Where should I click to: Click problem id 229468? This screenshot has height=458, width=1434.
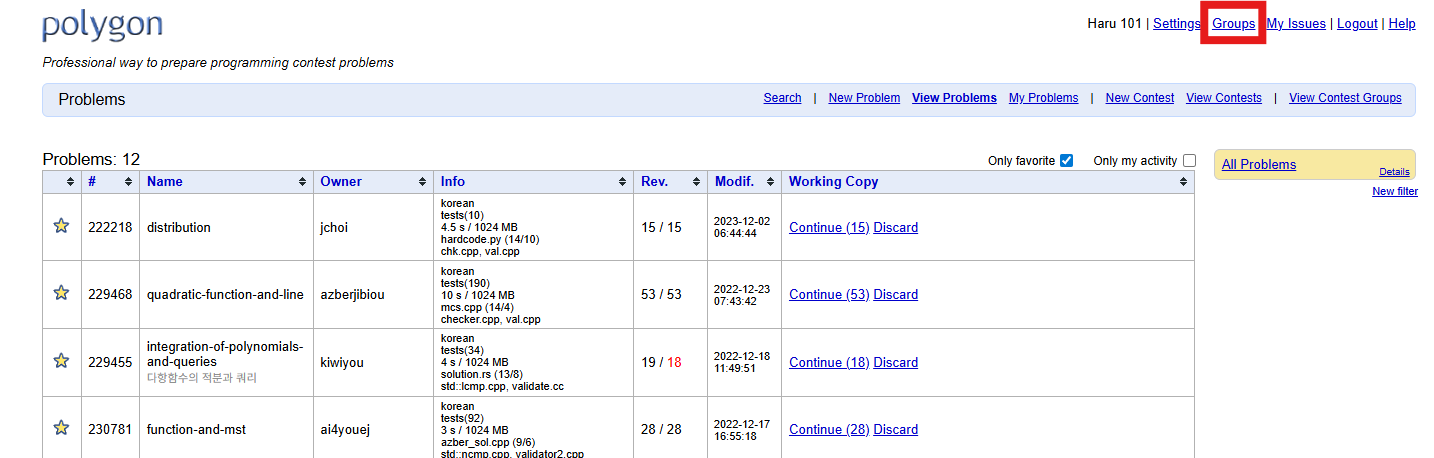pyautogui.click(x=110, y=294)
